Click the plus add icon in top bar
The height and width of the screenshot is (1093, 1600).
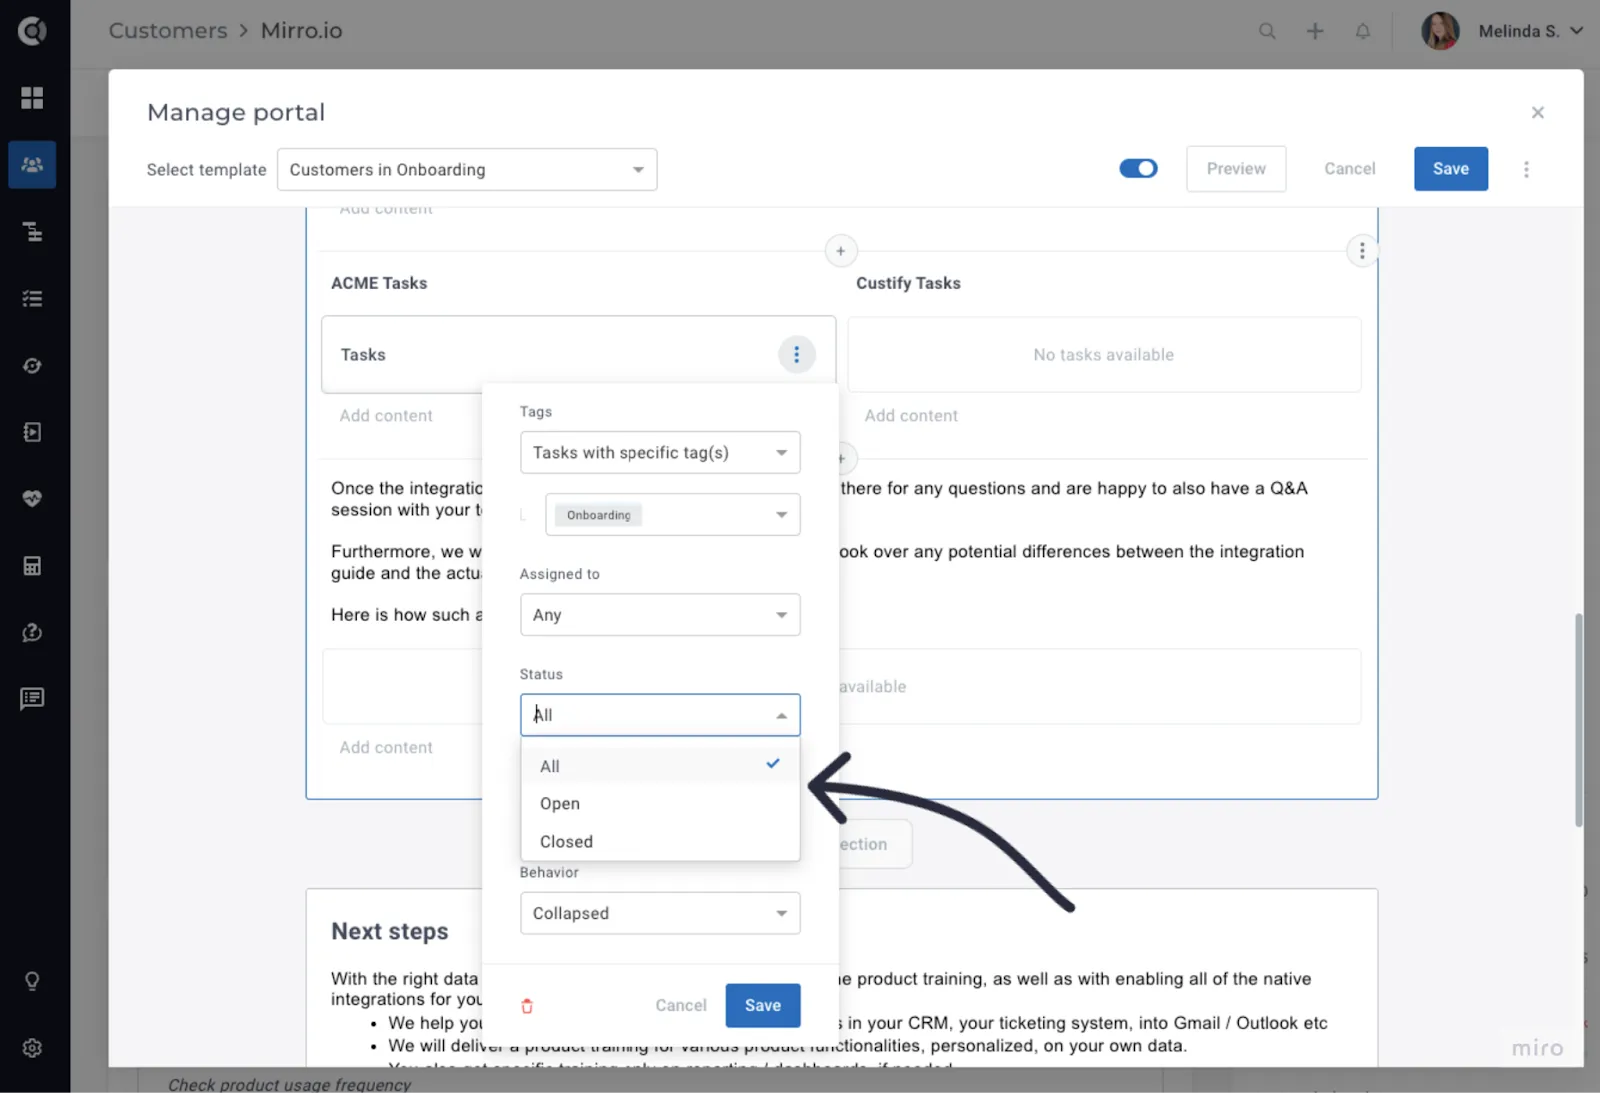1315,31
